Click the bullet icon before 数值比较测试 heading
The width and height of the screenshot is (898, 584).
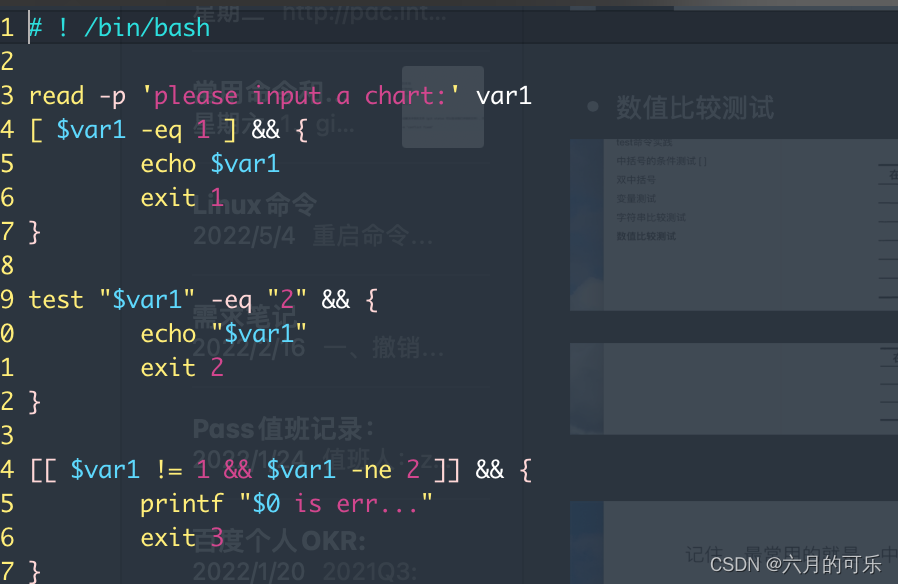594,106
